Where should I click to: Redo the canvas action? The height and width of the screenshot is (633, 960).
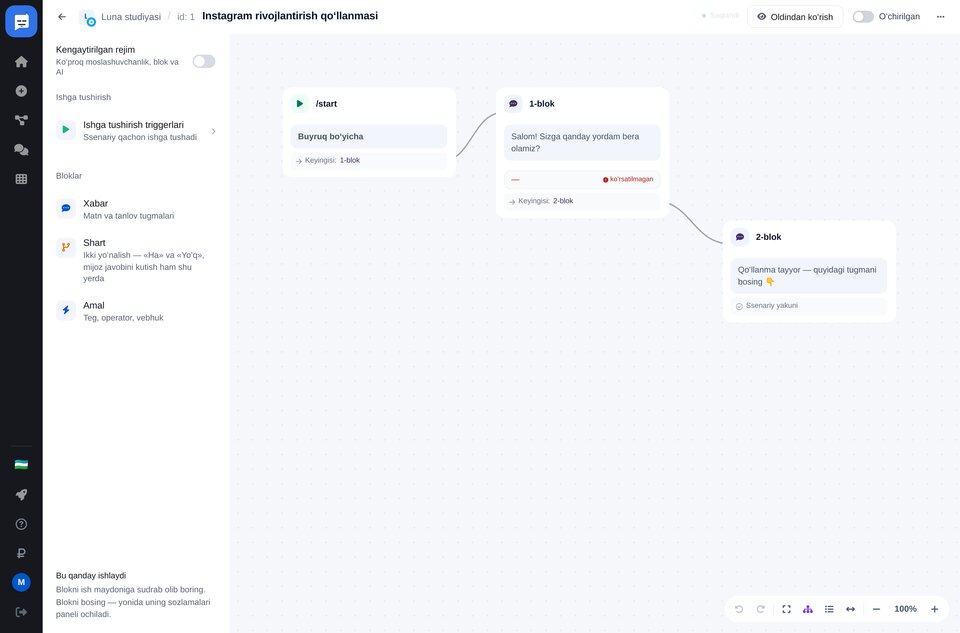(760, 609)
